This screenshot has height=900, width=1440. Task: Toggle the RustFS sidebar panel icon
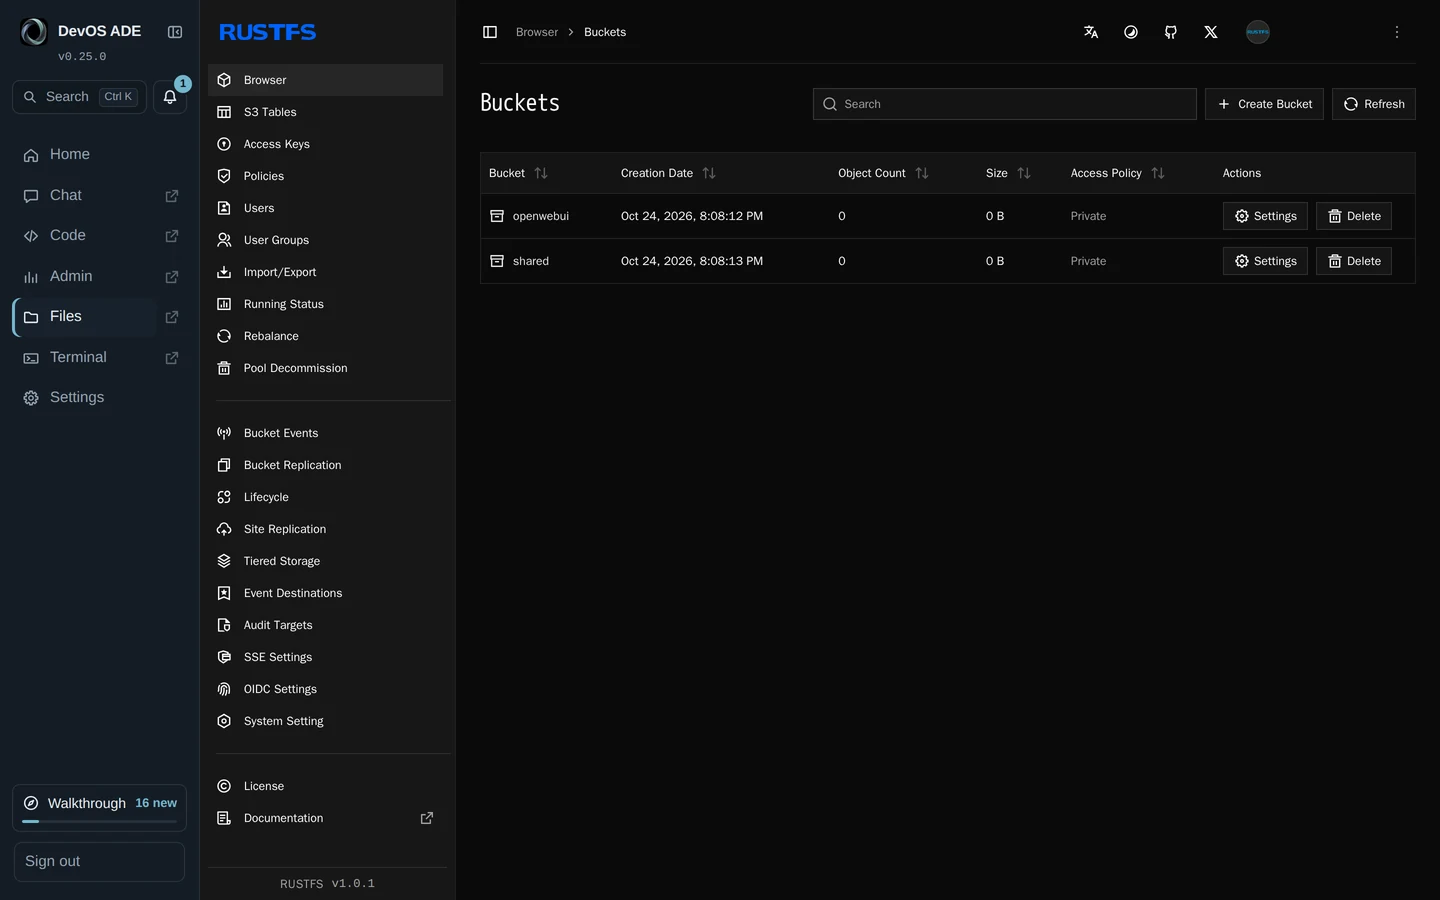pos(490,32)
